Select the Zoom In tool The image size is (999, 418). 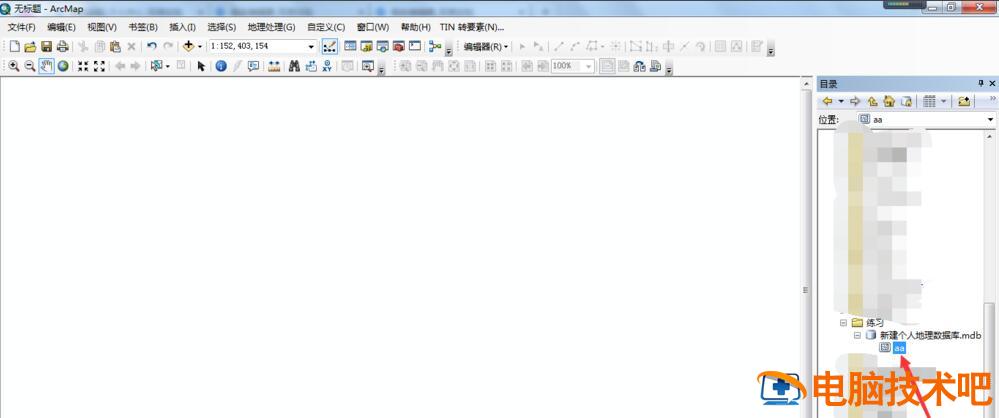tap(13, 66)
